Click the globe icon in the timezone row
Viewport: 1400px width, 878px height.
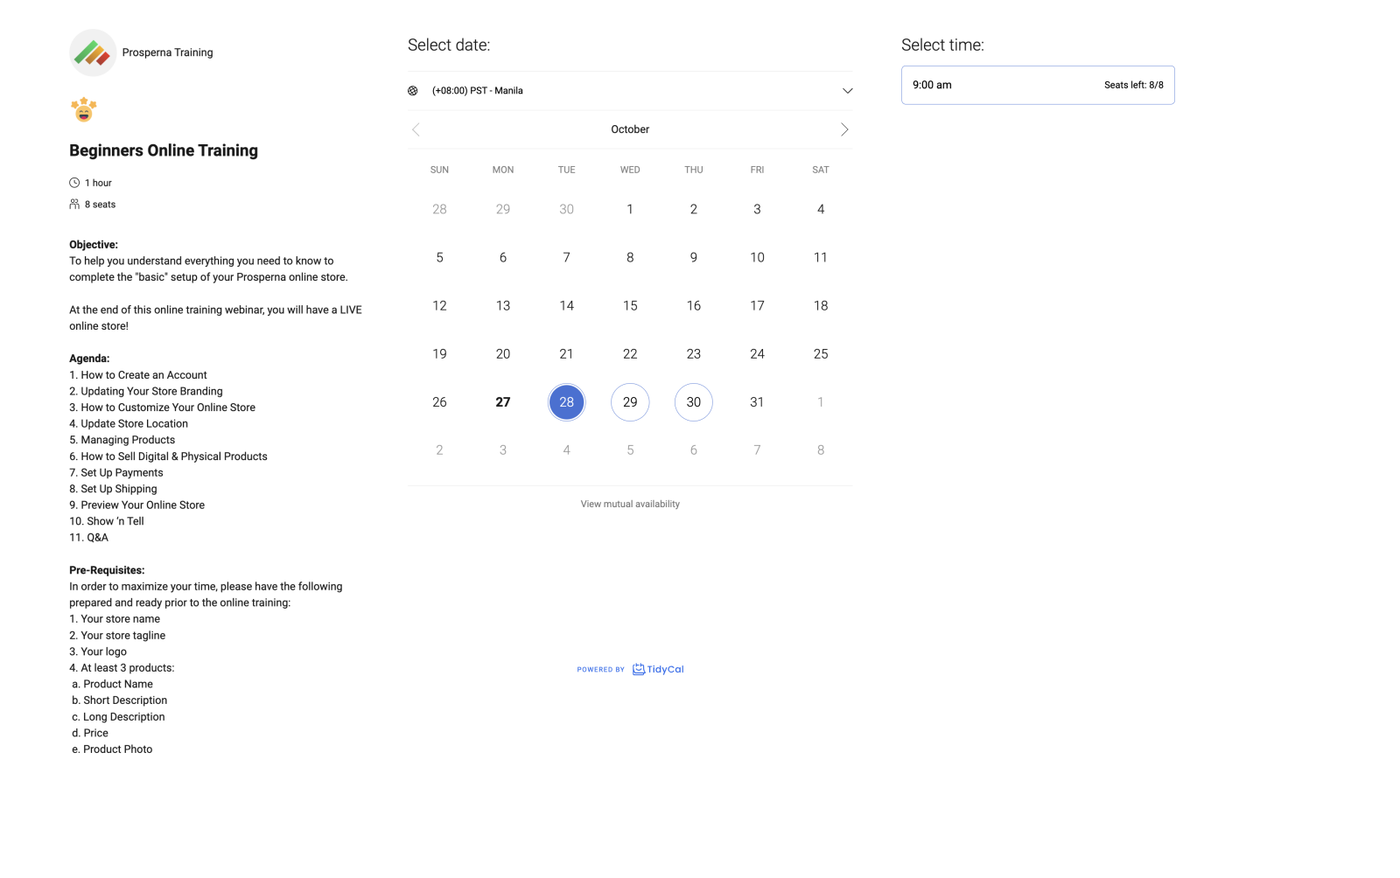tap(413, 91)
